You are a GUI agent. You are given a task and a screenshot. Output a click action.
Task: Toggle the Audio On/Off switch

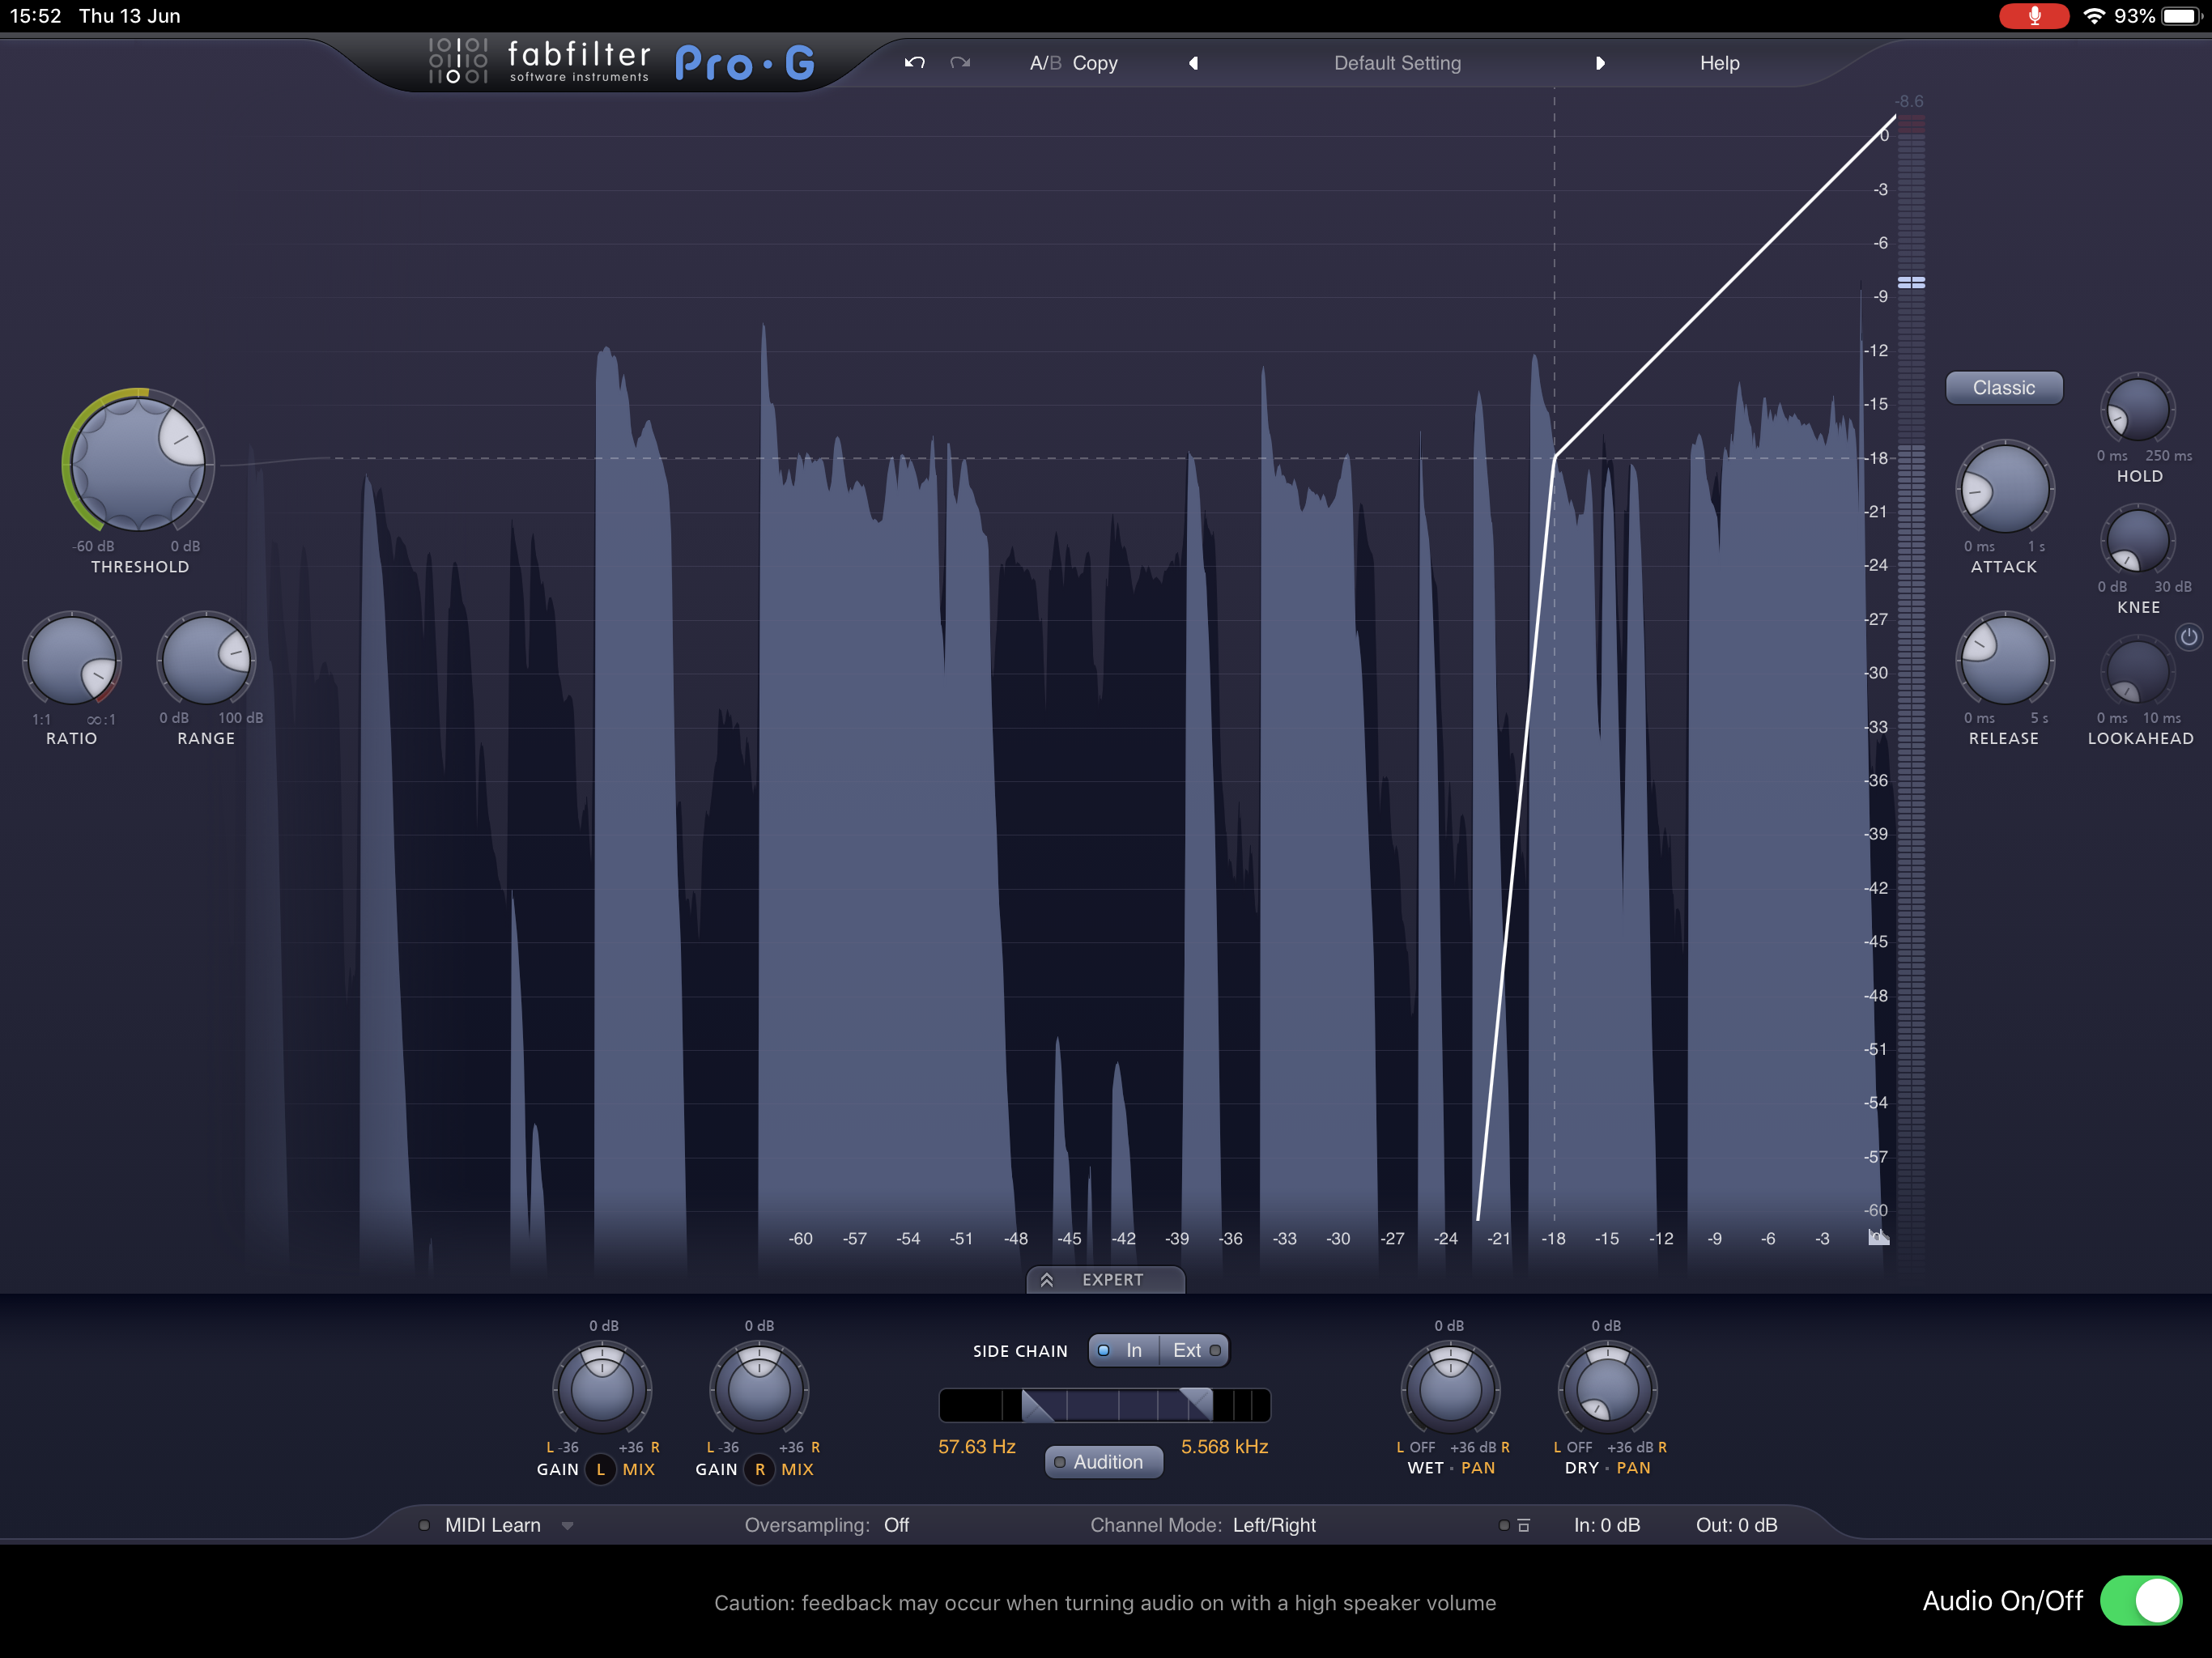tap(2140, 1601)
